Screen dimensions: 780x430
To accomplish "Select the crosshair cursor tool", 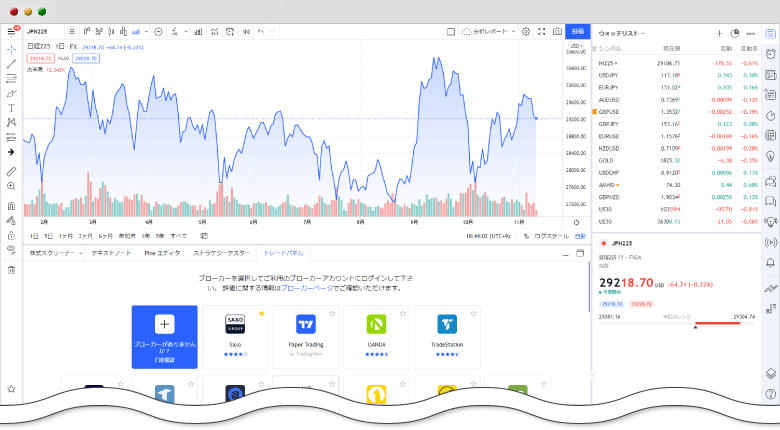I will [x=11, y=49].
